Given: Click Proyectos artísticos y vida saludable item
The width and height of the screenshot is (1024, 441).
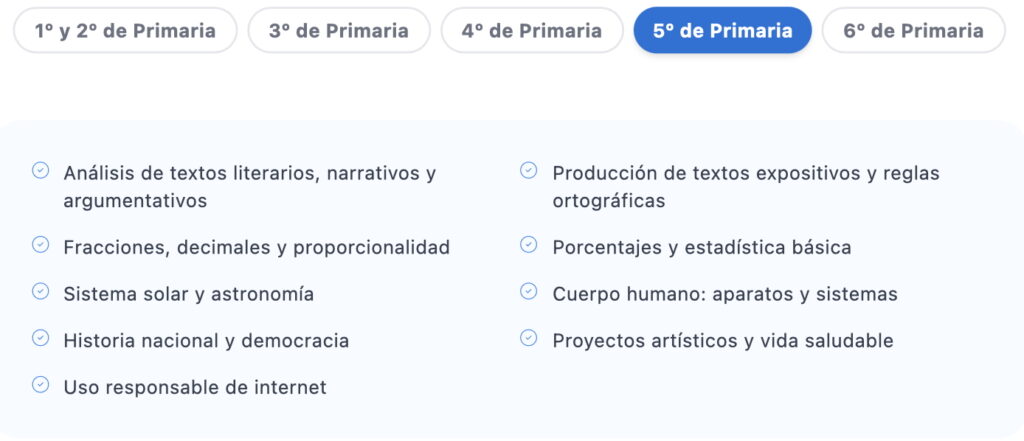Looking at the screenshot, I should [x=723, y=341].
